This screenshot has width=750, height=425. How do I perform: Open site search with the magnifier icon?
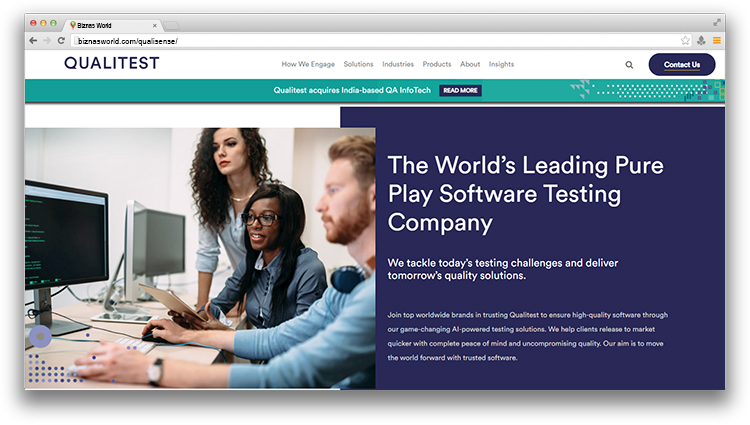629,65
